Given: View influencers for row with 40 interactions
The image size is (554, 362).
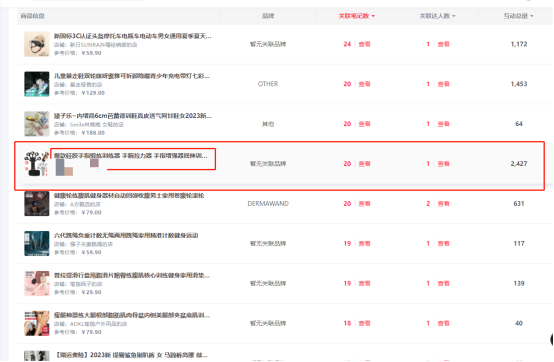Looking at the screenshot, I should point(443,324).
